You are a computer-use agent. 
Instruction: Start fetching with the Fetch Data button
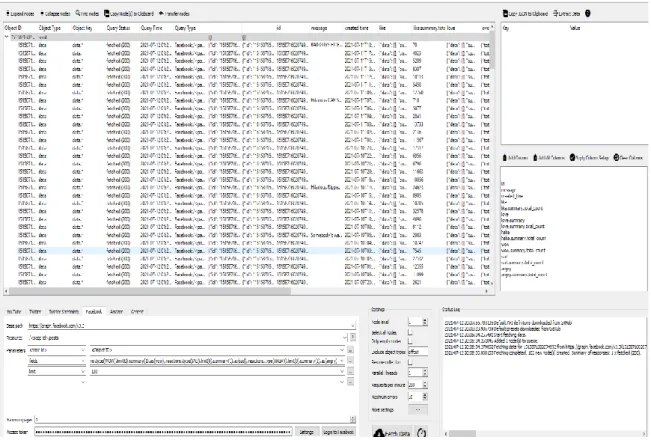pyautogui.click(x=392, y=433)
